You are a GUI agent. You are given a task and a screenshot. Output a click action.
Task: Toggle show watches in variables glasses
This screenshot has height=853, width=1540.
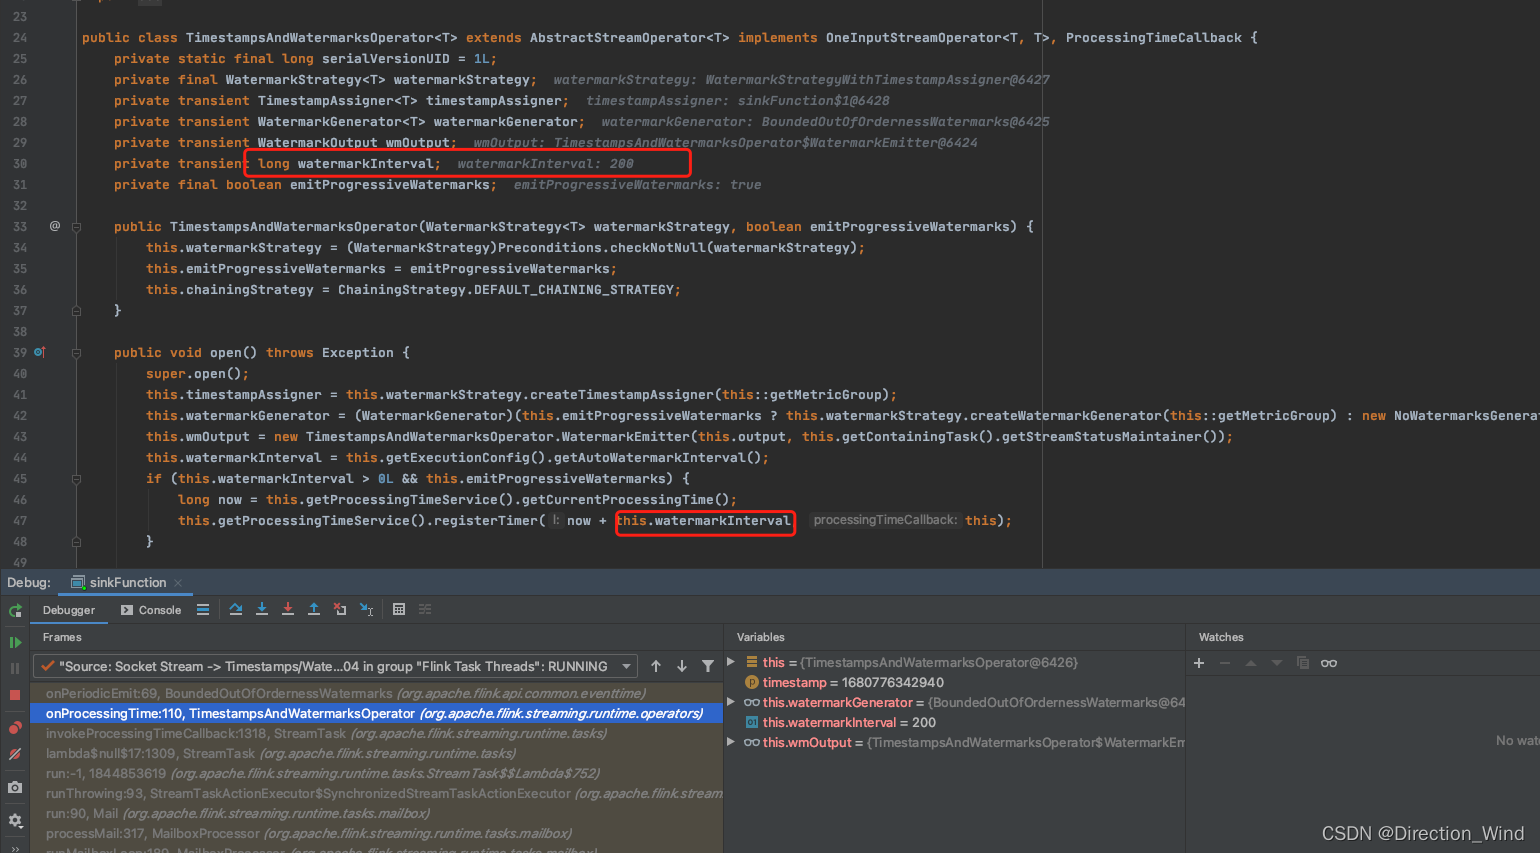[1329, 663]
